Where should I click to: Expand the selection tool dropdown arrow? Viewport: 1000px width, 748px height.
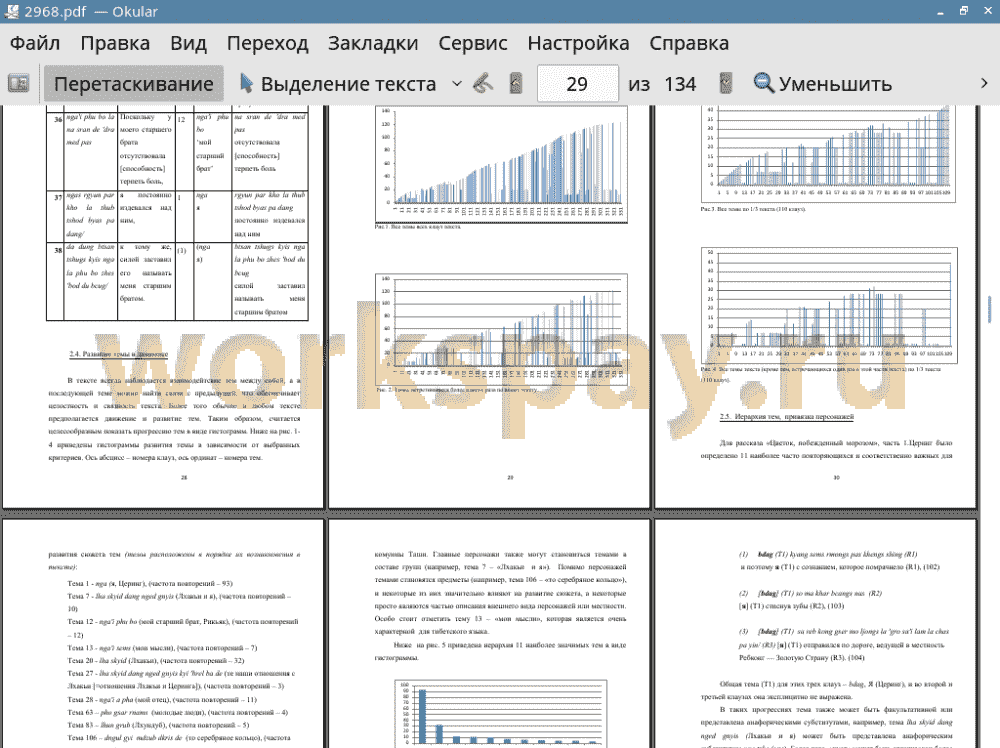coord(457,84)
